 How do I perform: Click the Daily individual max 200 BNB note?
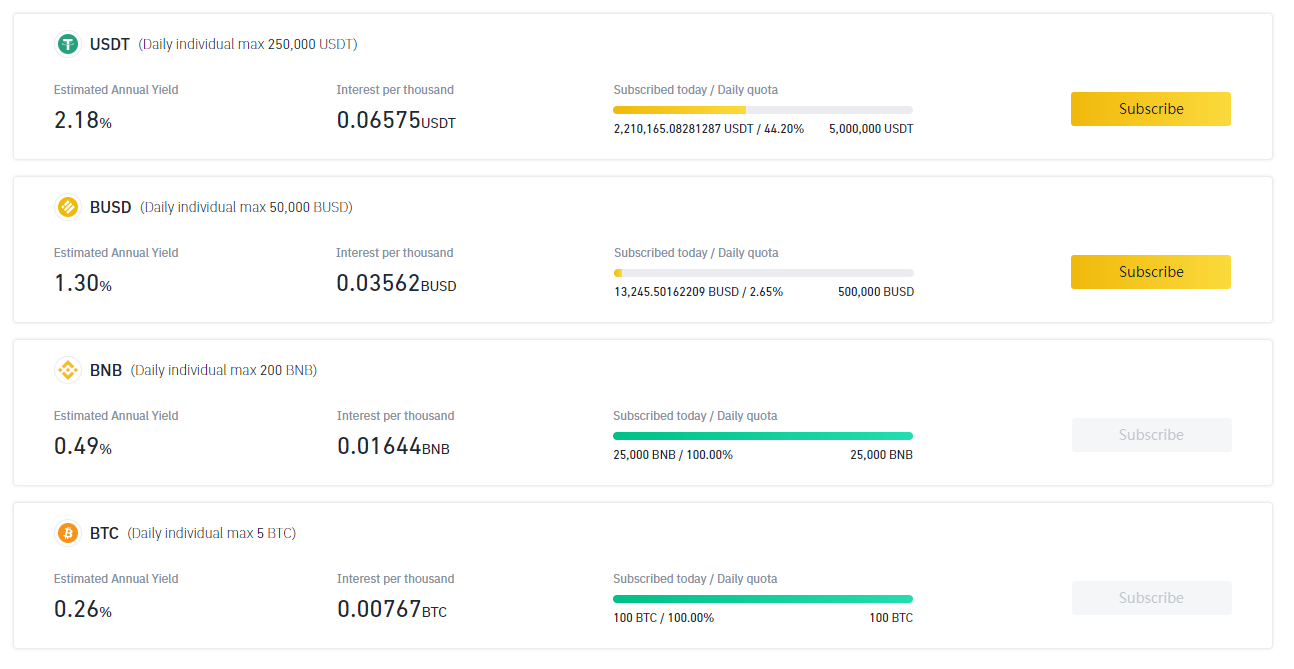[224, 370]
